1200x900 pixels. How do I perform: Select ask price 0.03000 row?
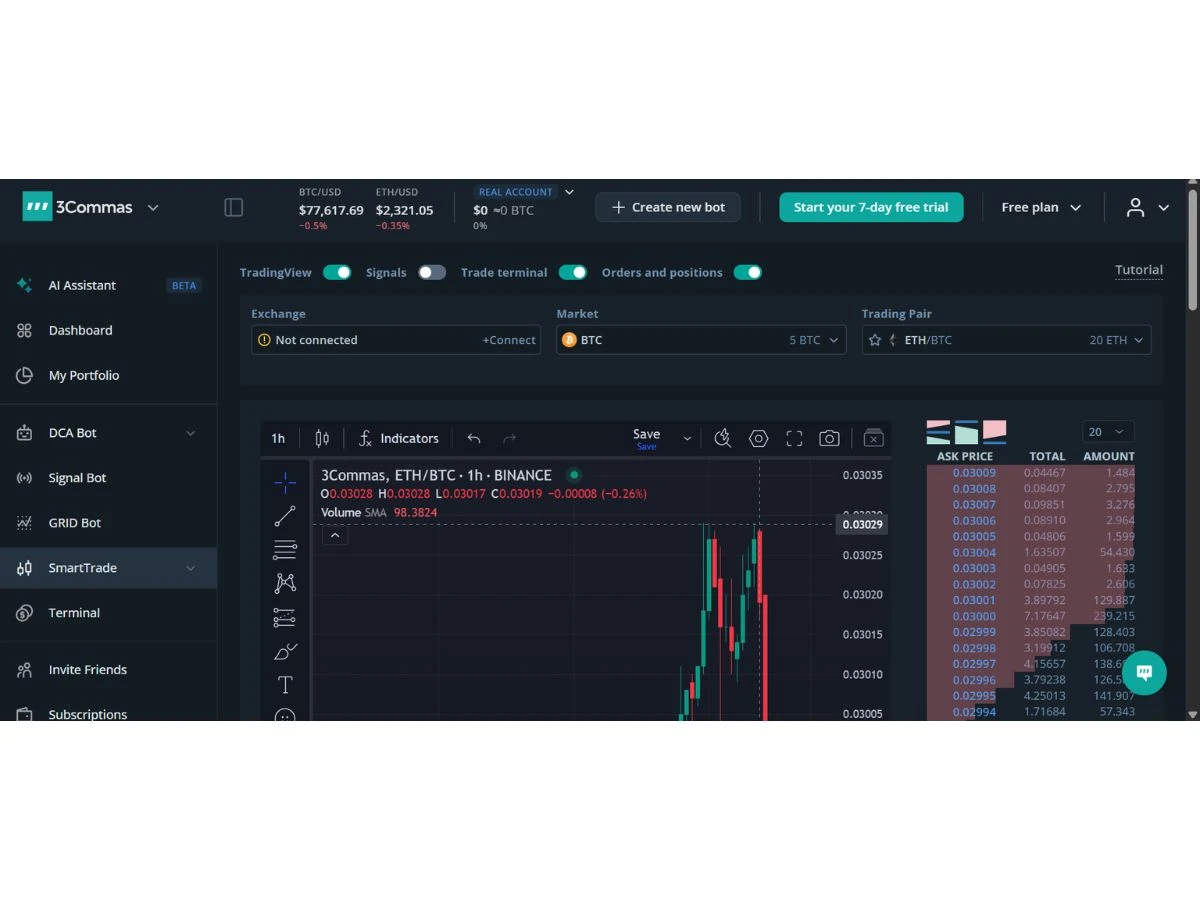point(1031,616)
